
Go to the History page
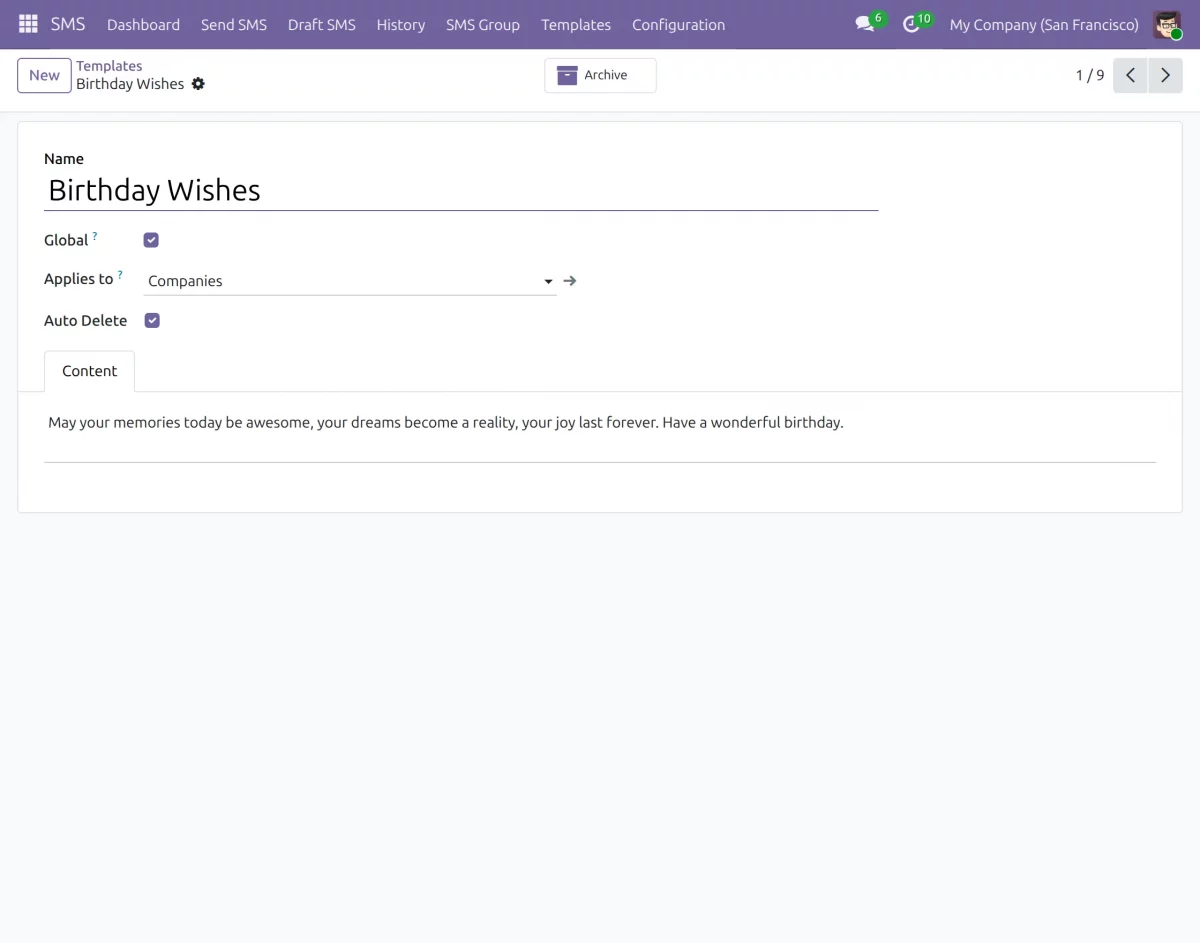[400, 24]
